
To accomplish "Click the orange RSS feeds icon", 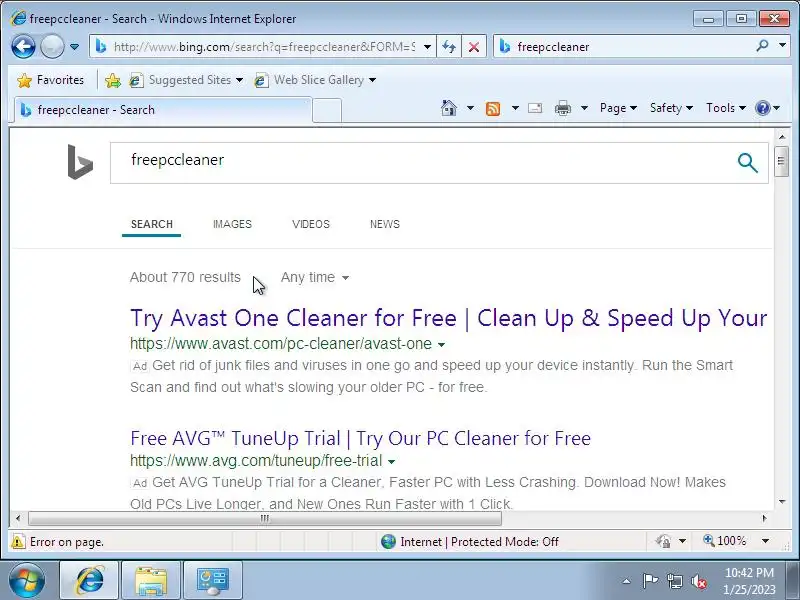I will coord(493,108).
